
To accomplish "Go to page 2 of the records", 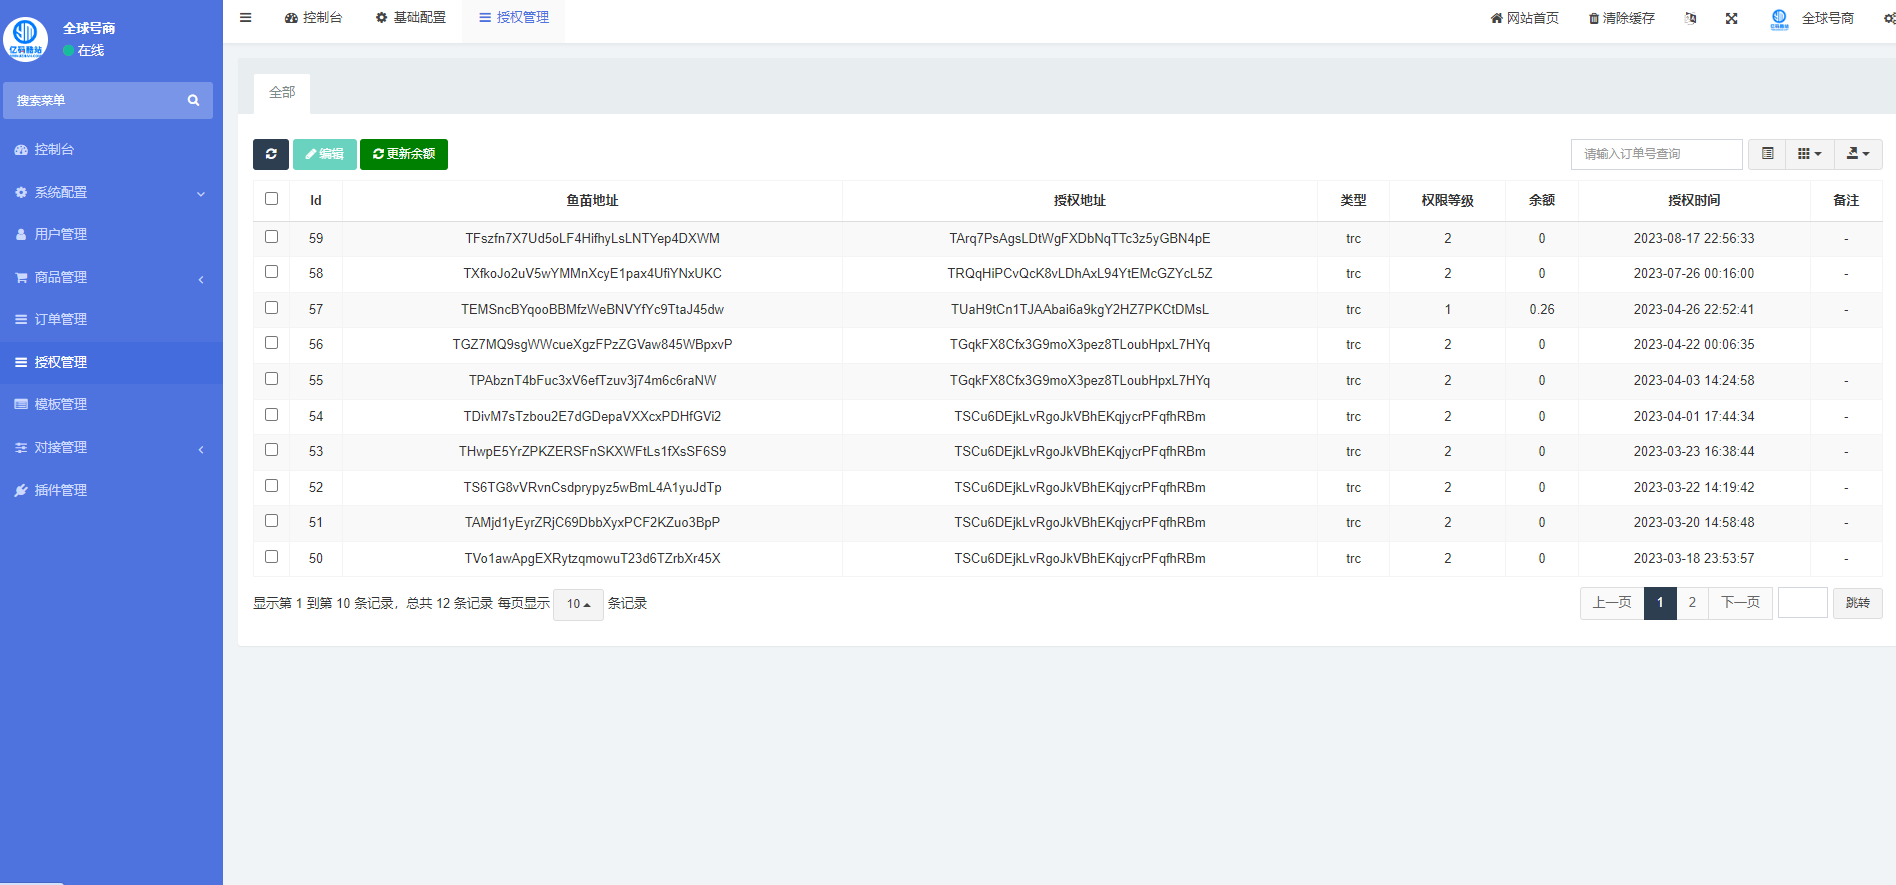I will (x=1692, y=603).
